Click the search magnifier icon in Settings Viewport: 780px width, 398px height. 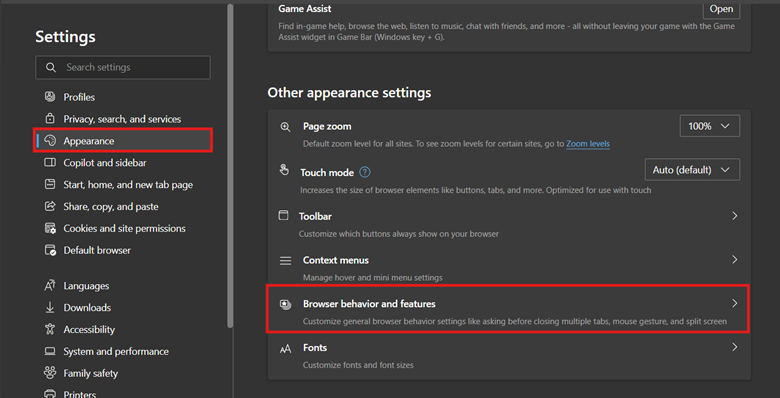pyautogui.click(x=51, y=67)
